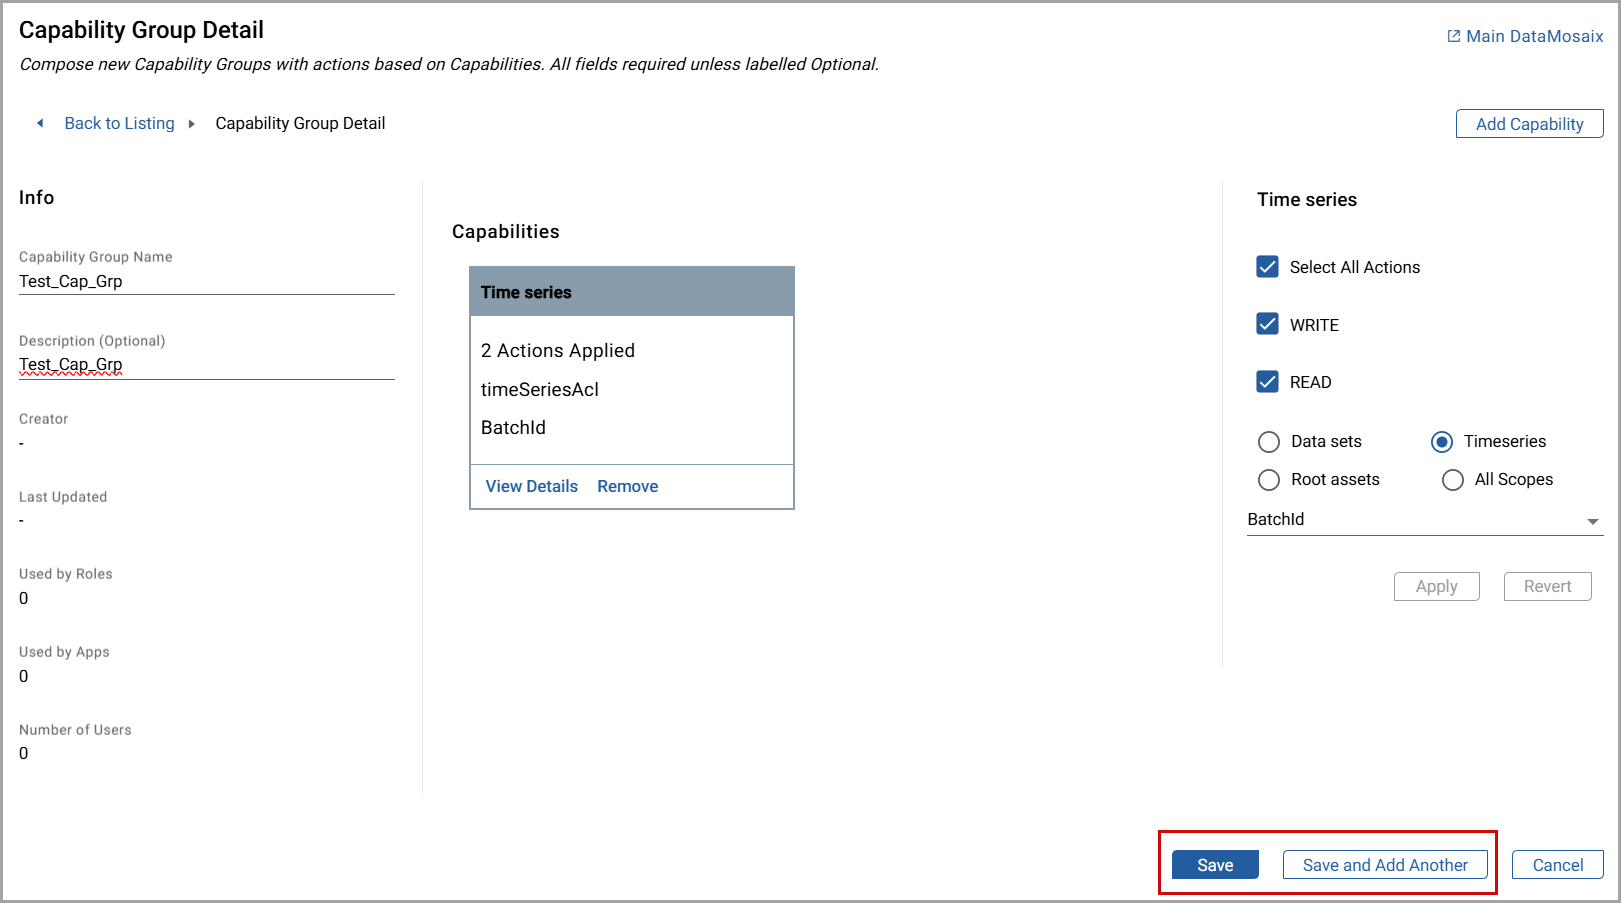Click the breadcrumb right arrow separator
The width and height of the screenshot is (1621, 903).
pos(191,124)
